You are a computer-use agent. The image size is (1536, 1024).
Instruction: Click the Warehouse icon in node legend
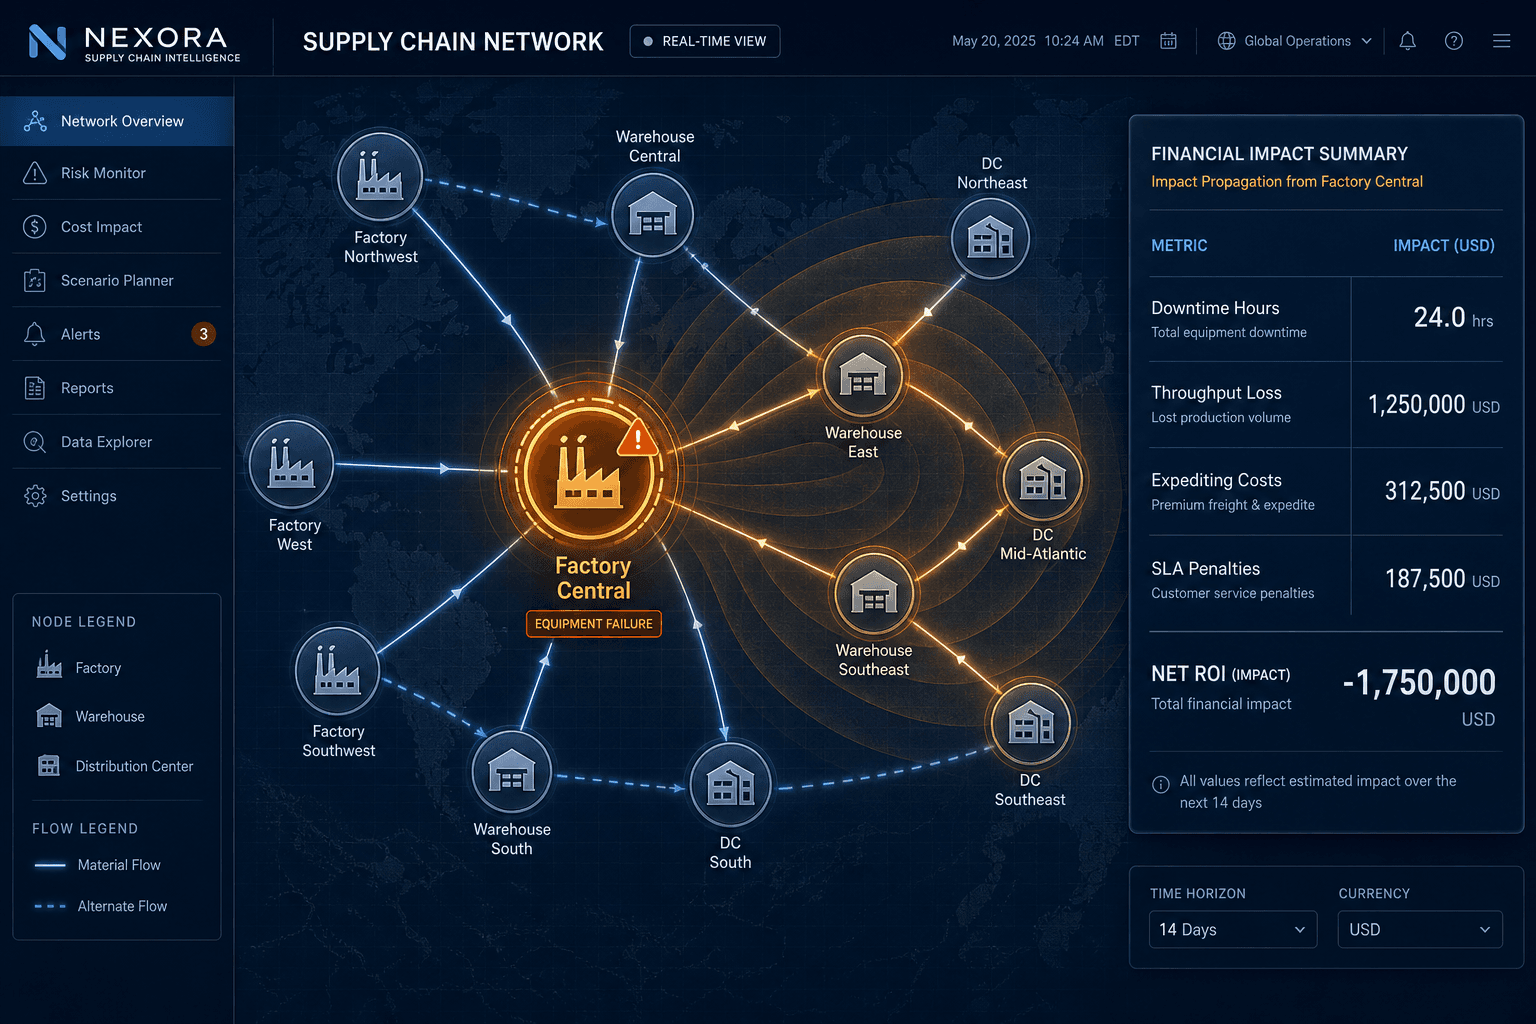click(x=49, y=716)
